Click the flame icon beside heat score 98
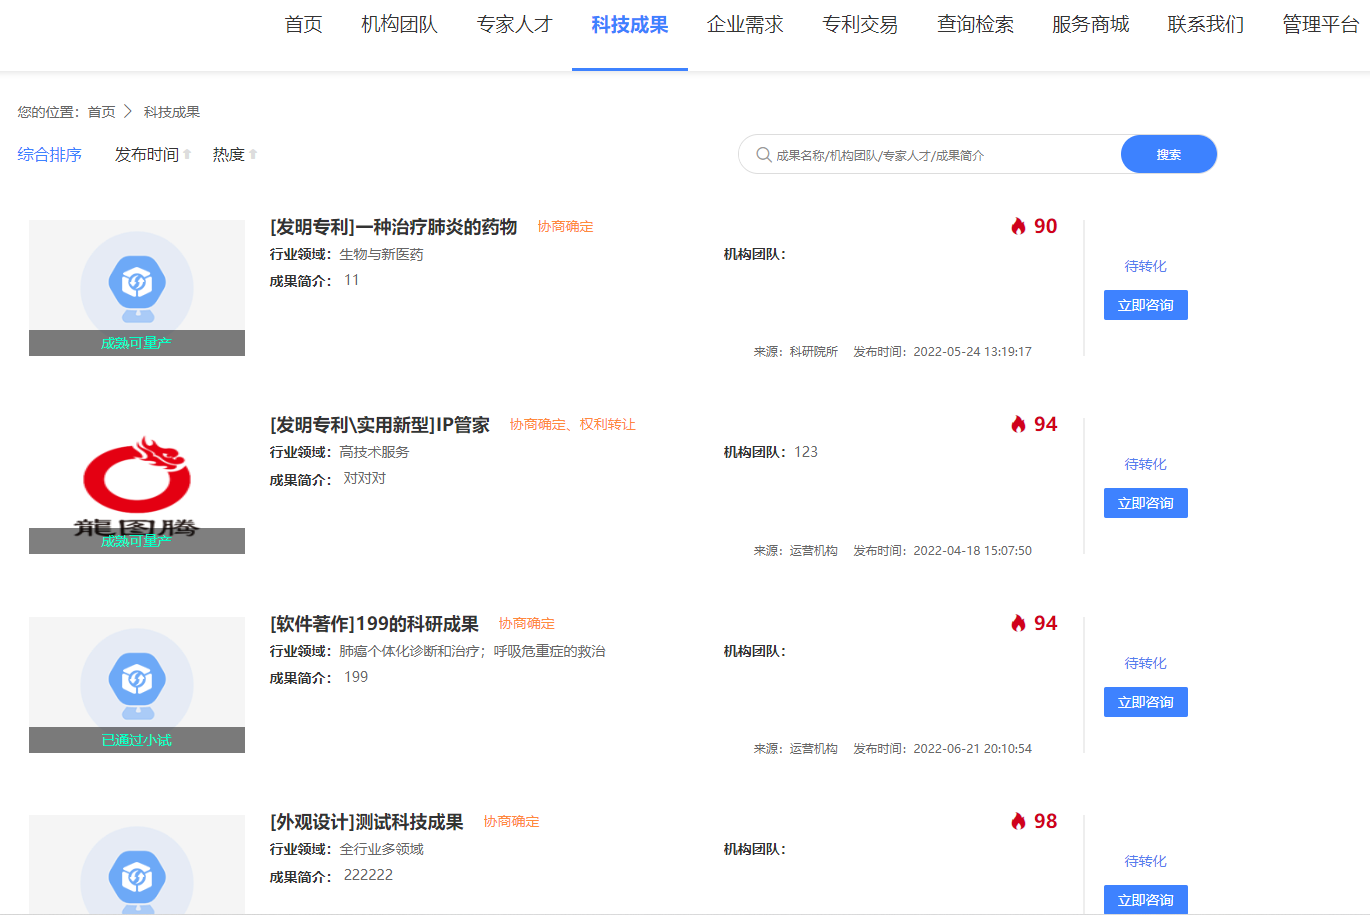Image resolution: width=1370 pixels, height=915 pixels. (1018, 821)
